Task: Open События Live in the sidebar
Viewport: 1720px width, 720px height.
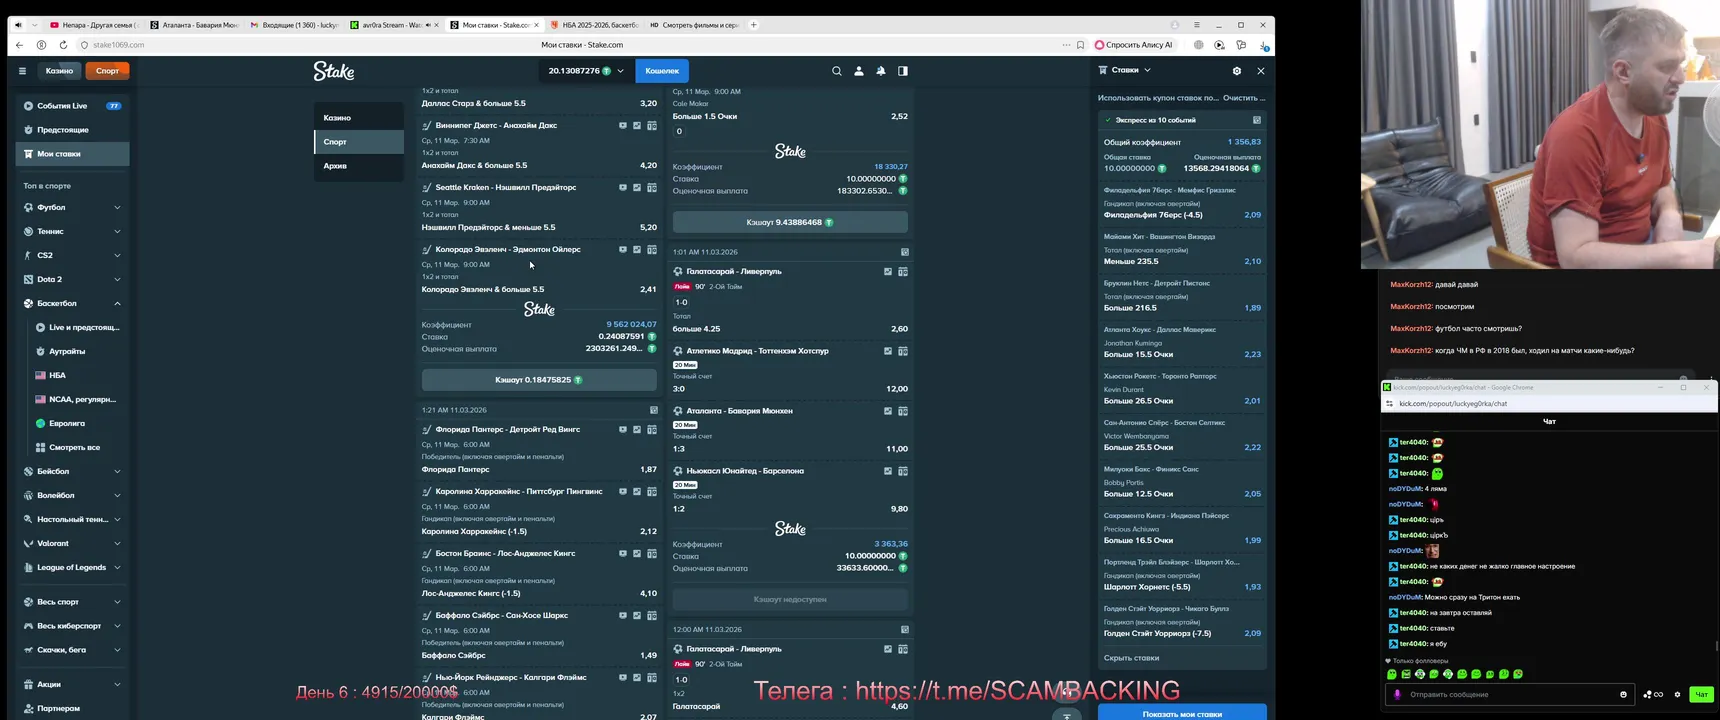Action: pos(72,106)
